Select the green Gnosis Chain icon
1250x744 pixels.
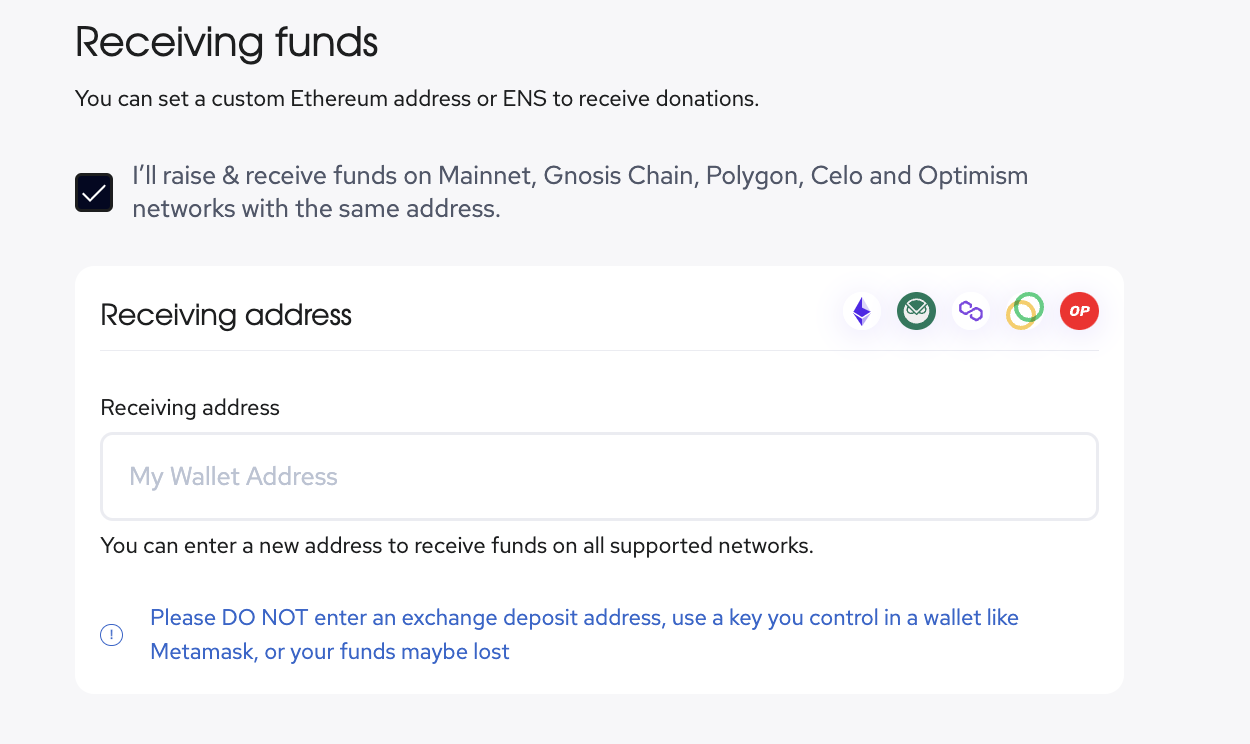coord(916,312)
